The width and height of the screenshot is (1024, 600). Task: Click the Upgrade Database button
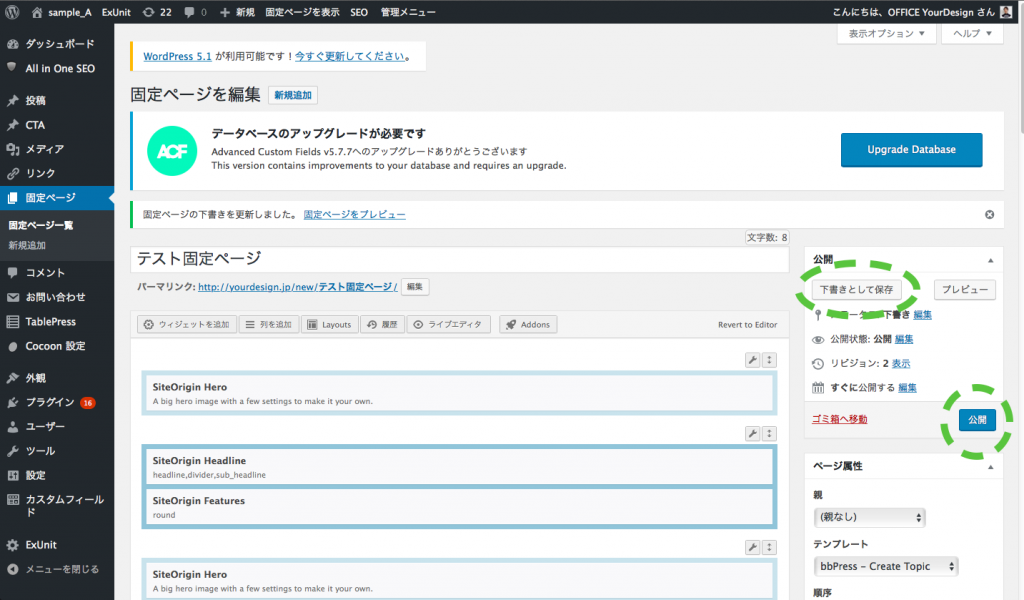(x=911, y=149)
